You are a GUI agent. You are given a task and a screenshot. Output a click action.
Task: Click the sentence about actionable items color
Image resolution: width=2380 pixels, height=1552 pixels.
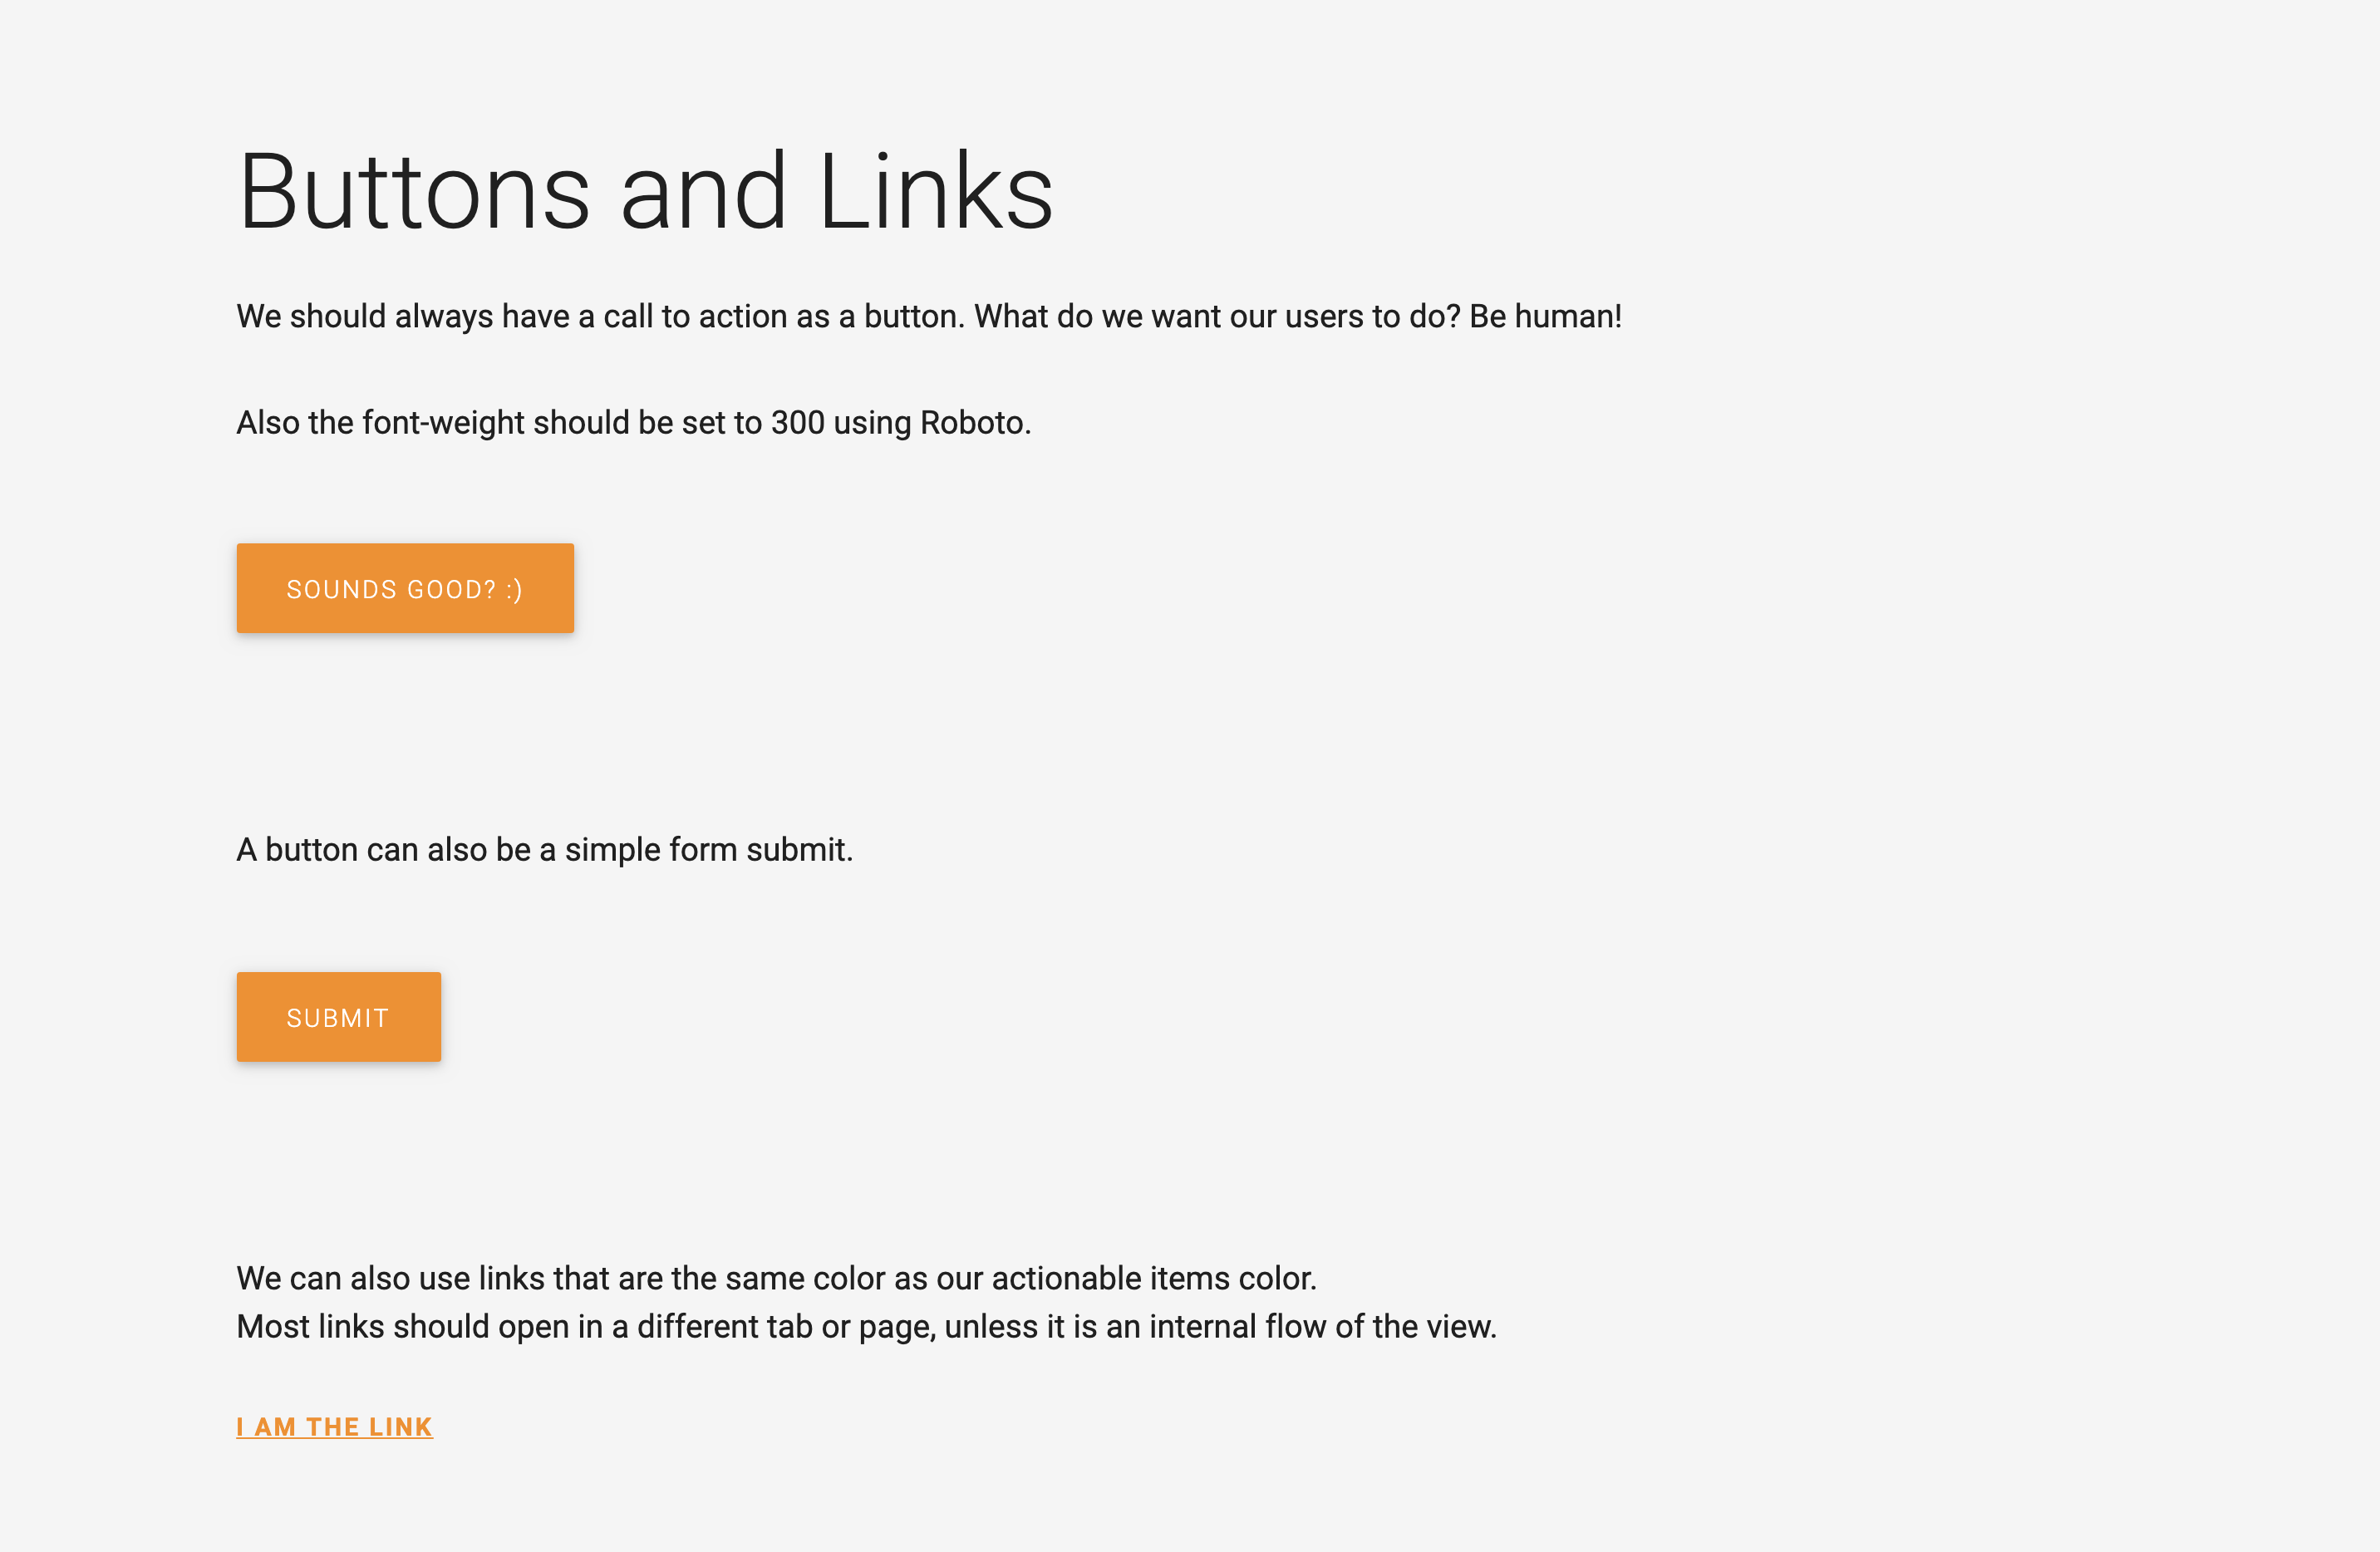click(777, 1278)
